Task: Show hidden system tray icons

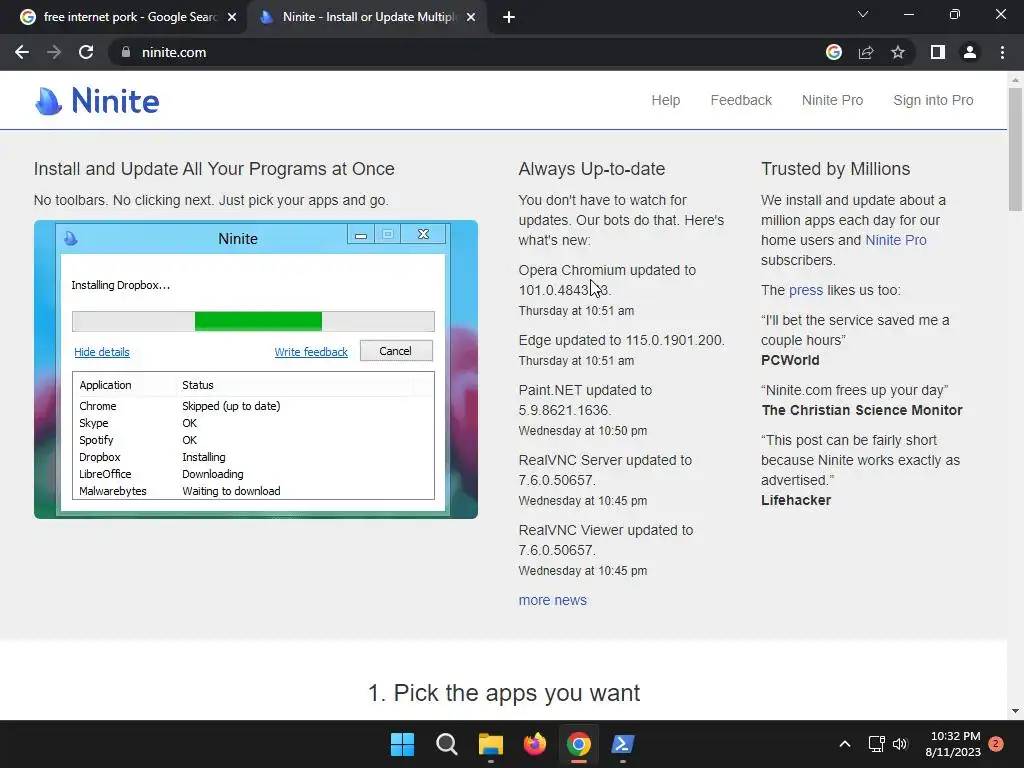Action: 844,744
